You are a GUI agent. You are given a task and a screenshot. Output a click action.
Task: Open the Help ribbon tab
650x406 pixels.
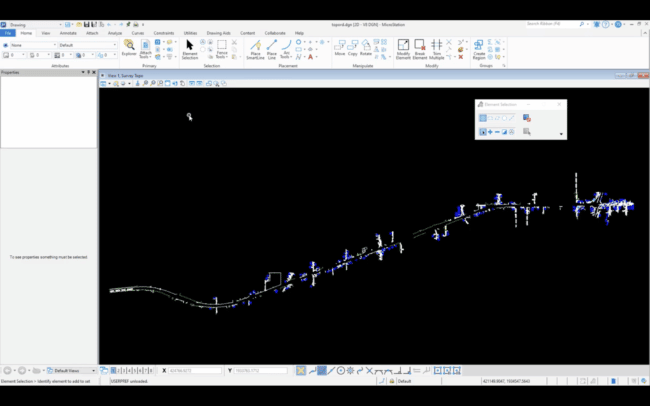point(299,33)
